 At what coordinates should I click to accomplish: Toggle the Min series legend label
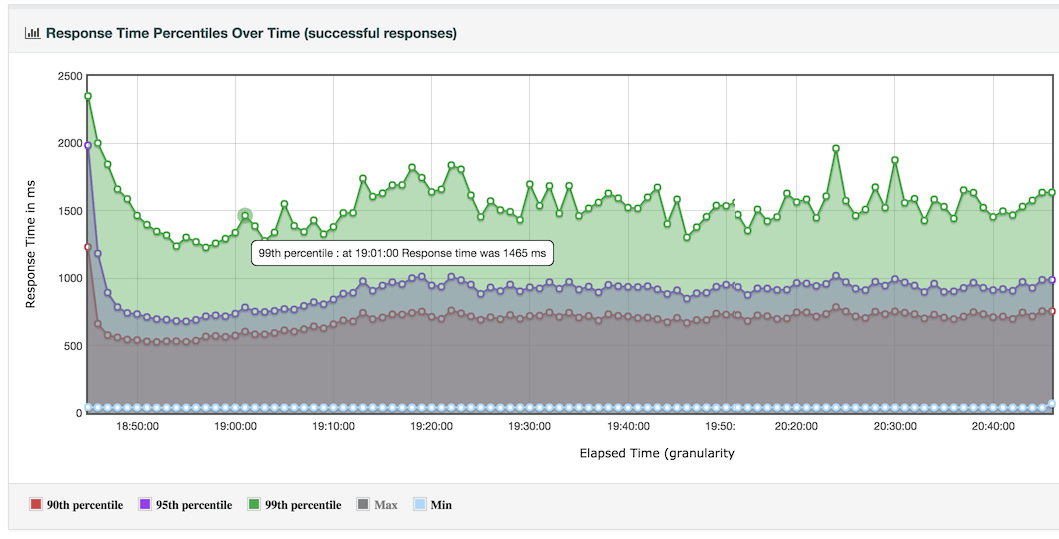(441, 505)
